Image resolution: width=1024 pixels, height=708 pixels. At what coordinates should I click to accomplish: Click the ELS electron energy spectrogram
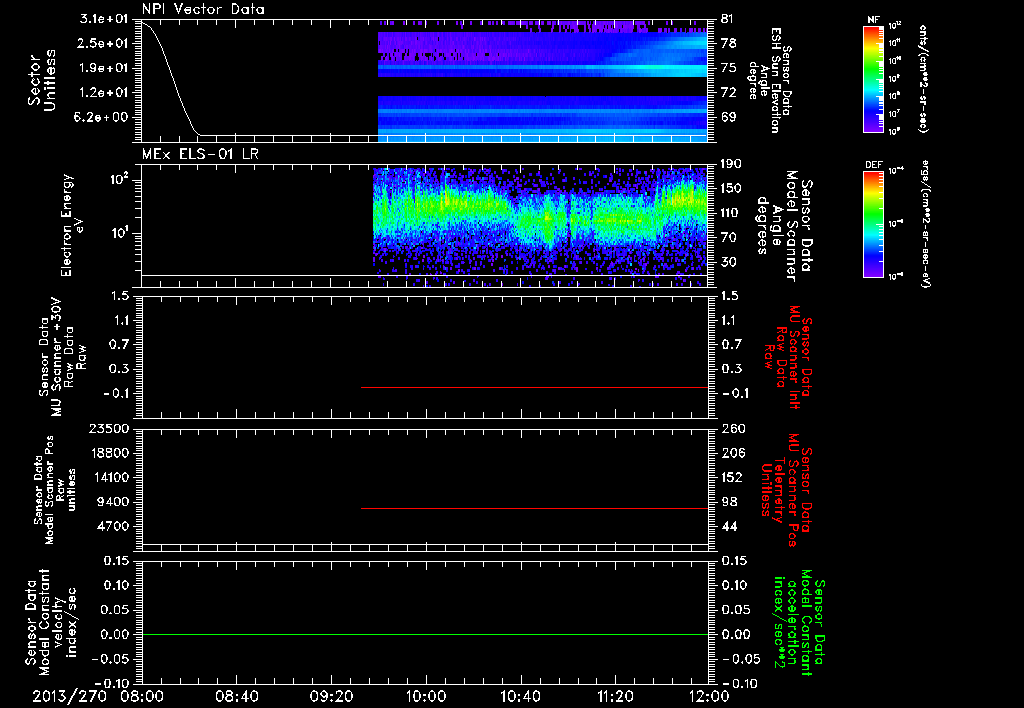[540, 227]
